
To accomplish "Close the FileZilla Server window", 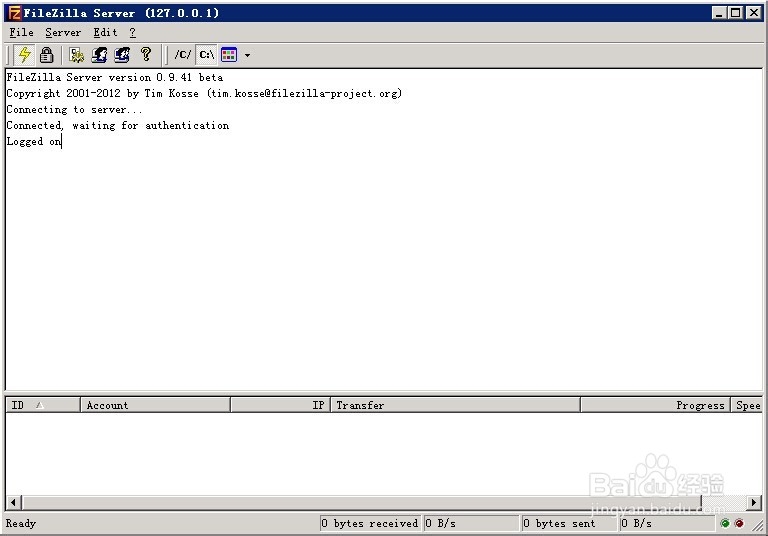I will click(754, 13).
